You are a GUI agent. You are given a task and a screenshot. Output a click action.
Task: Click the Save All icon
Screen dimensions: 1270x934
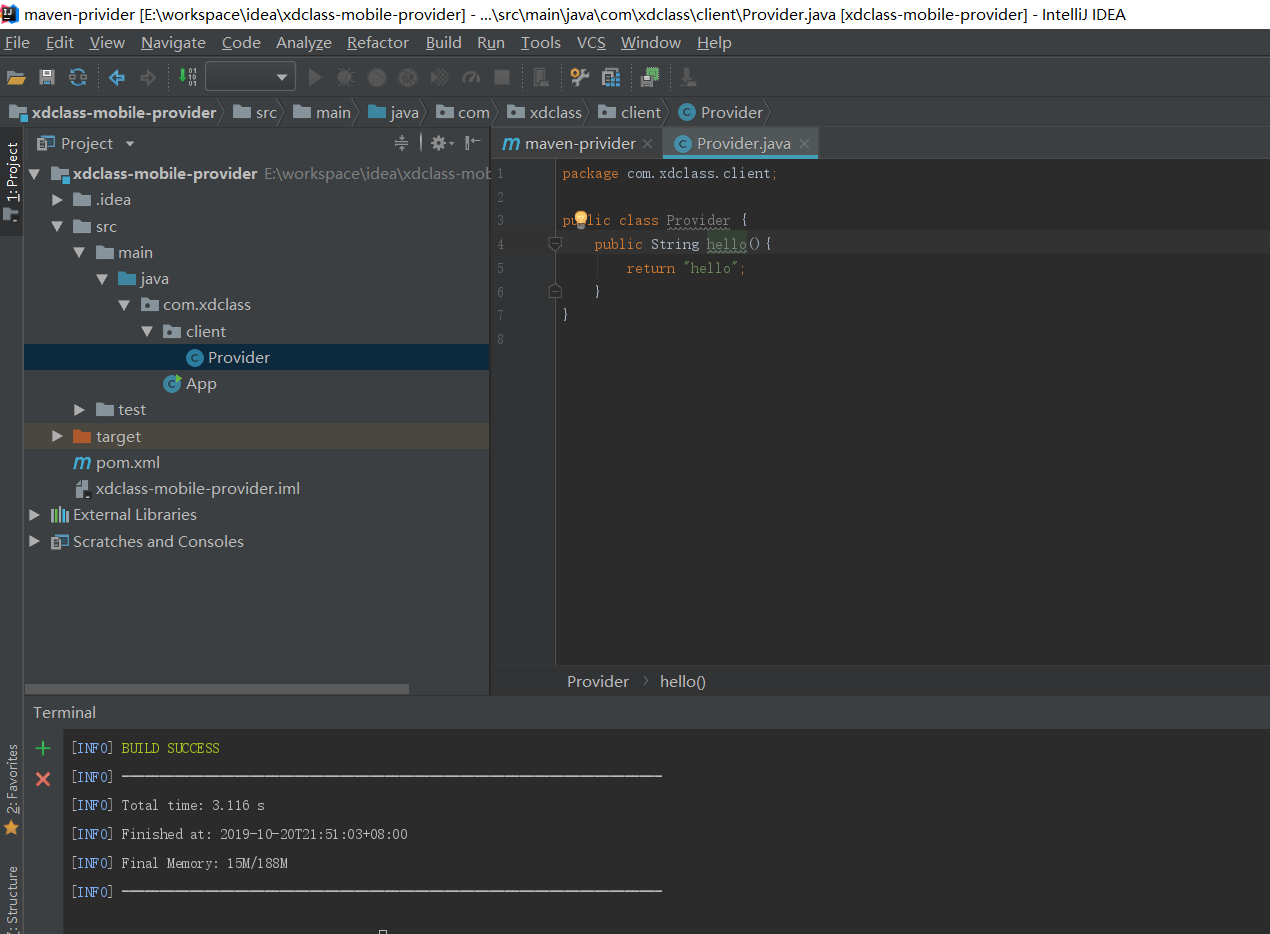[x=47, y=77]
